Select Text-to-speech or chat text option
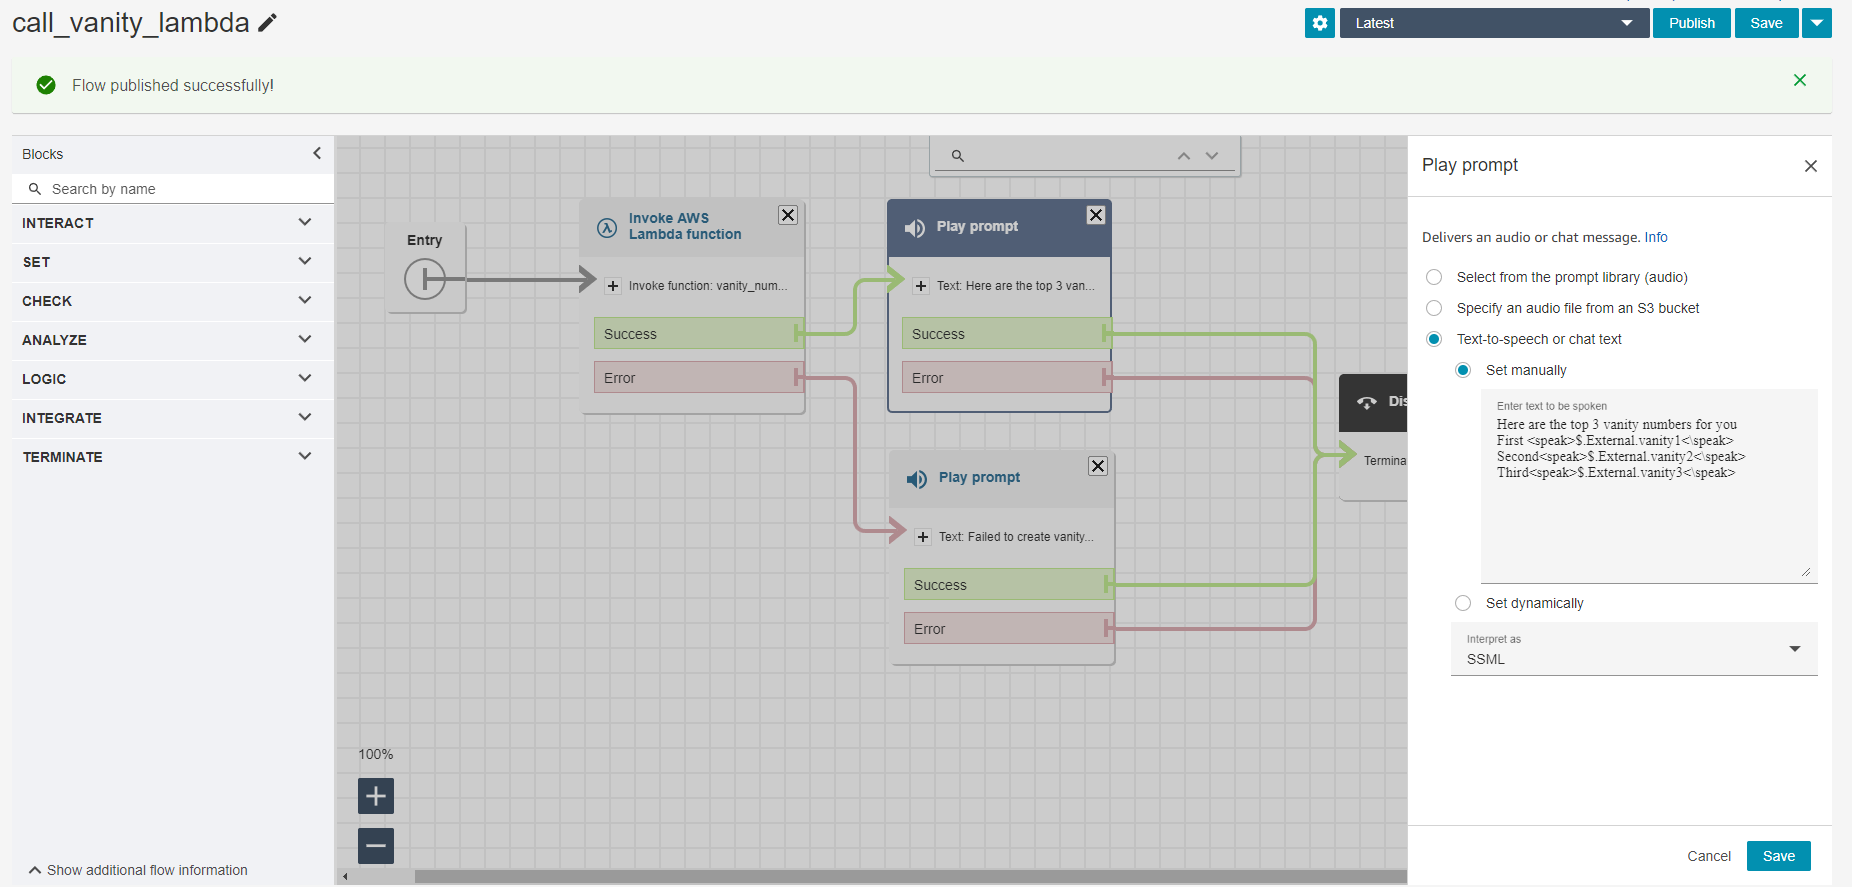1852x887 pixels. pyautogui.click(x=1434, y=339)
